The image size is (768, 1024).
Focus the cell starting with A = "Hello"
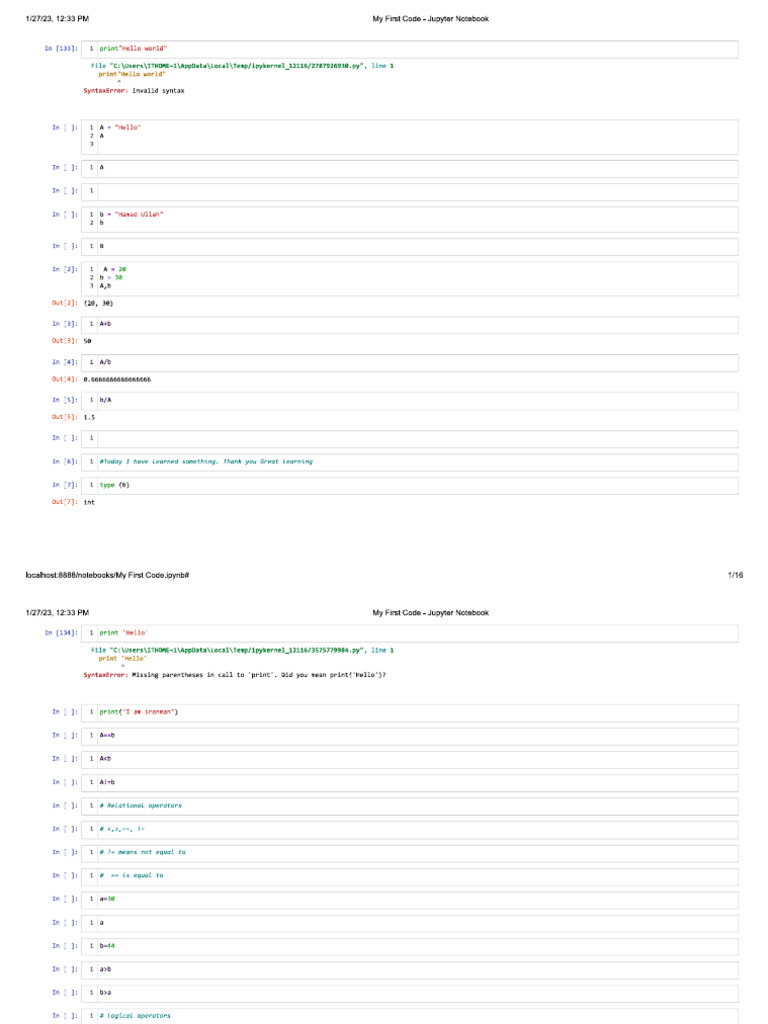click(x=409, y=136)
